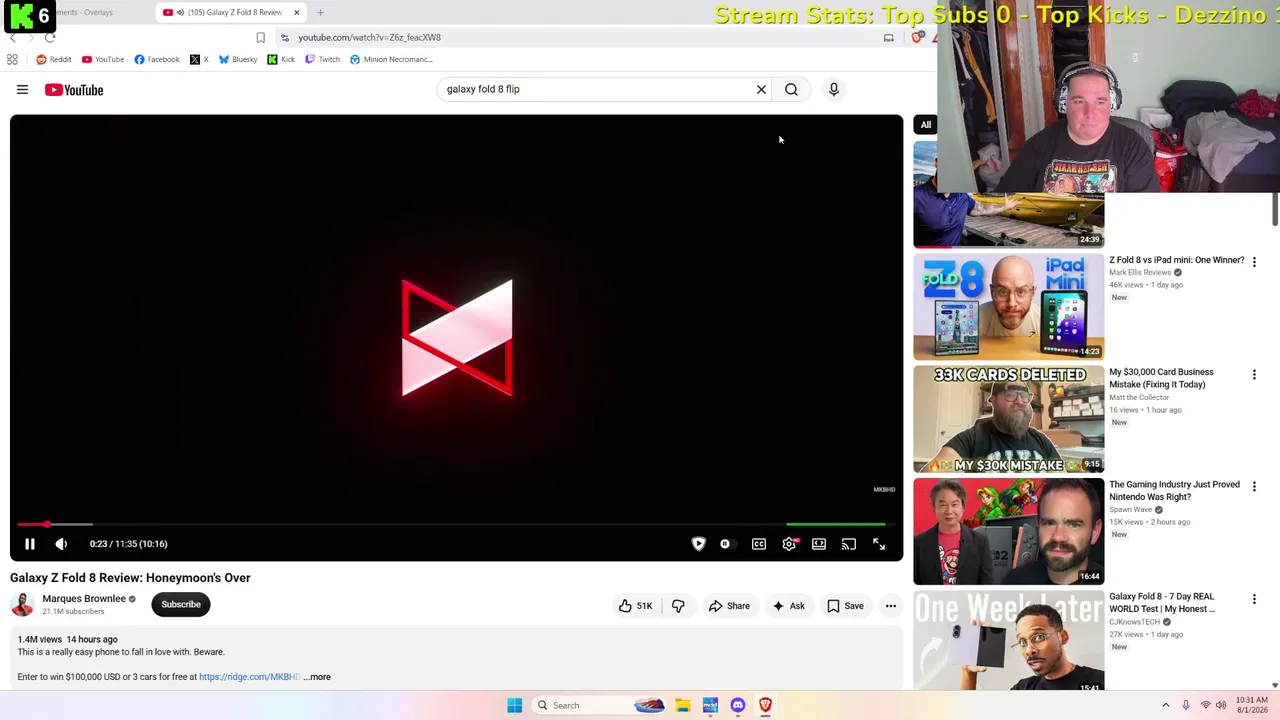Open the Windows Start menu
Screen dimensions: 1280x720
point(514,706)
